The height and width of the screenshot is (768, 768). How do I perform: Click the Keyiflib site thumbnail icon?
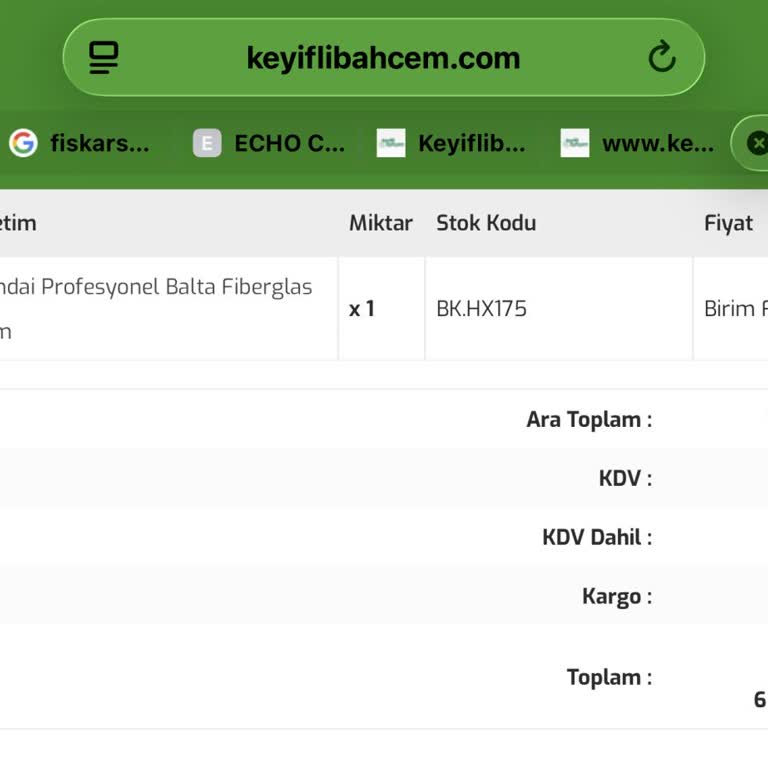[x=391, y=143]
